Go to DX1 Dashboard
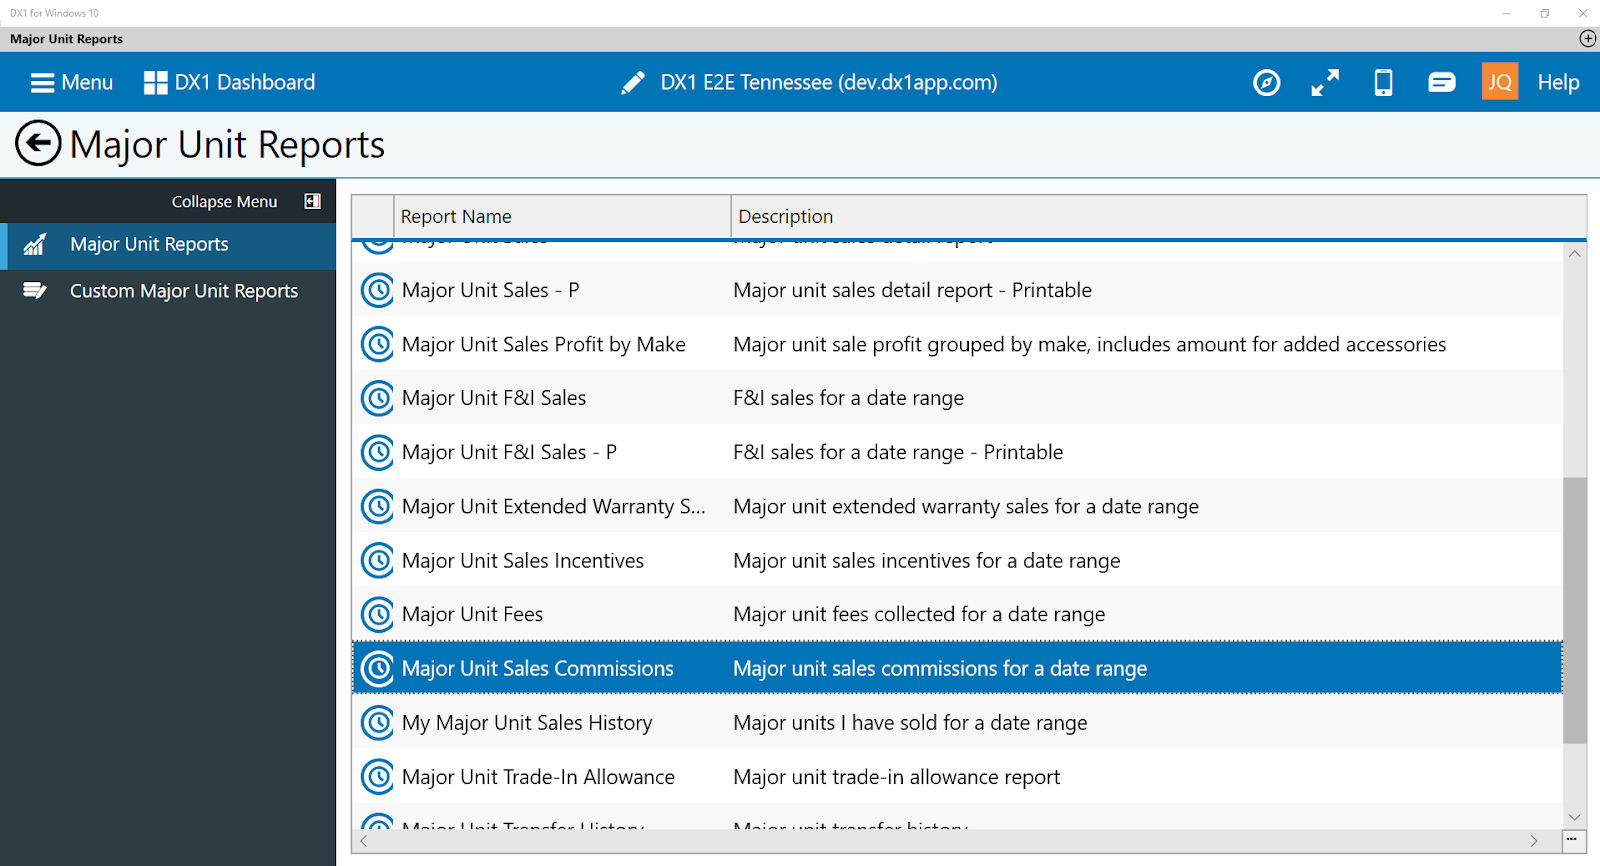 tap(229, 82)
